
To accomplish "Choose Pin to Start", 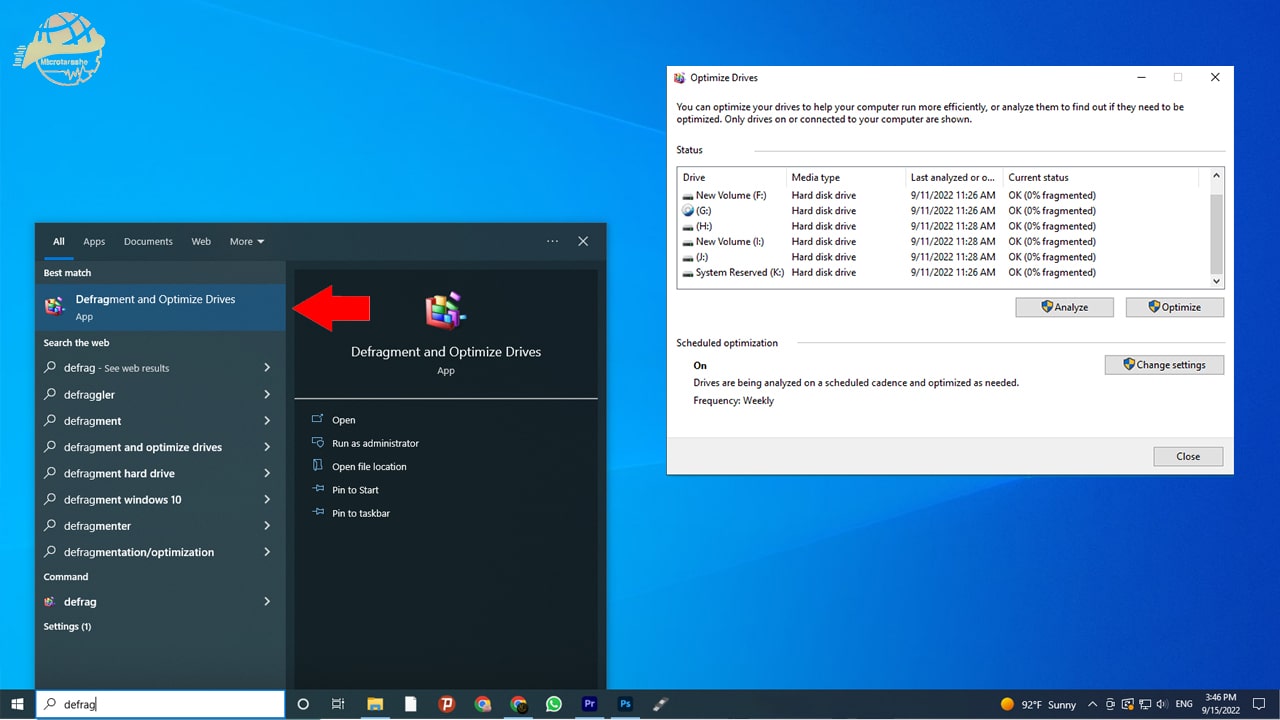I will (x=355, y=490).
